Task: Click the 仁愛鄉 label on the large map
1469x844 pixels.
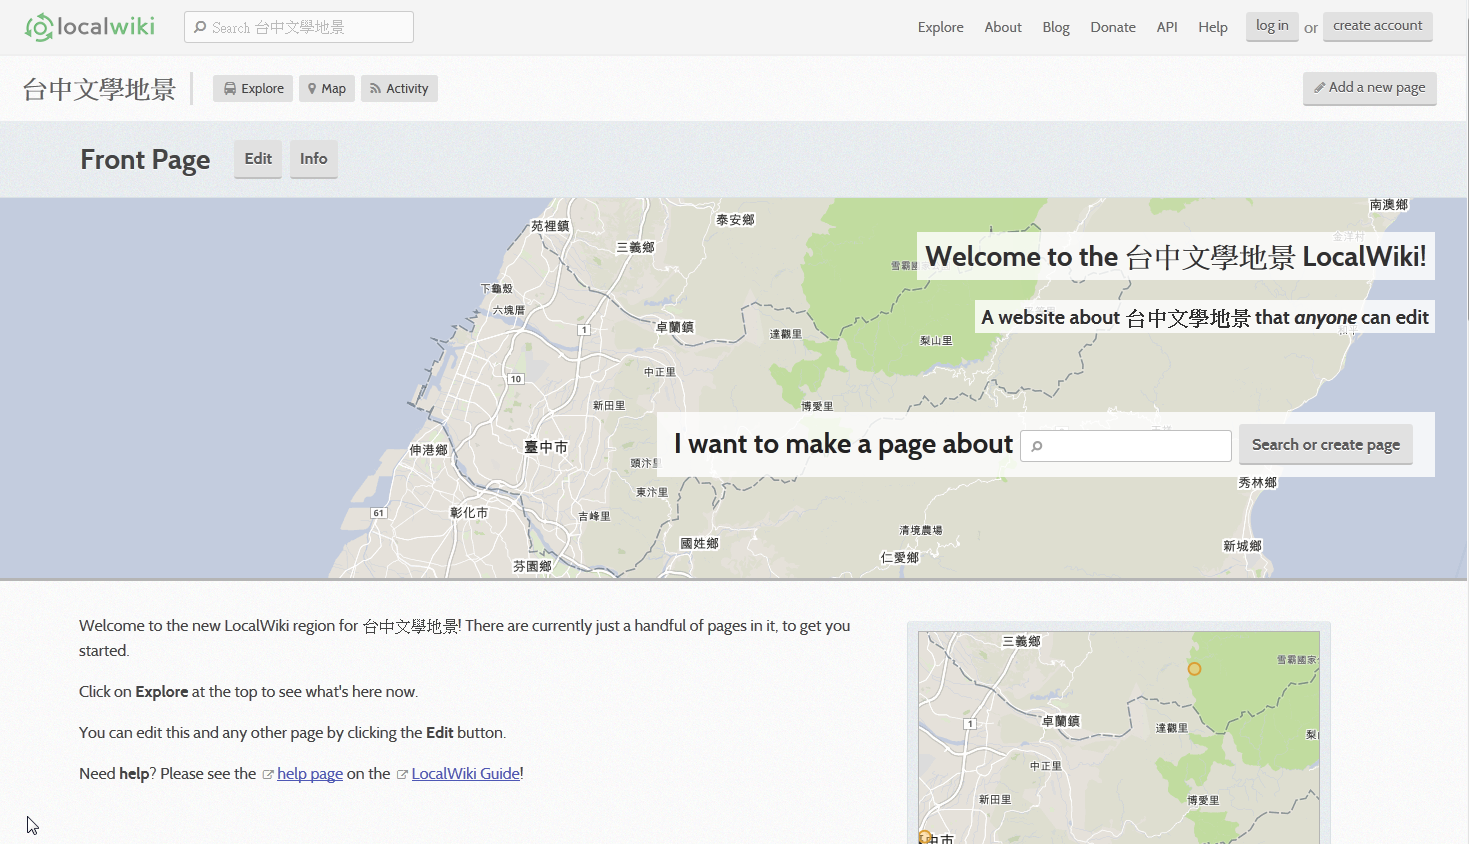Action: [899, 557]
